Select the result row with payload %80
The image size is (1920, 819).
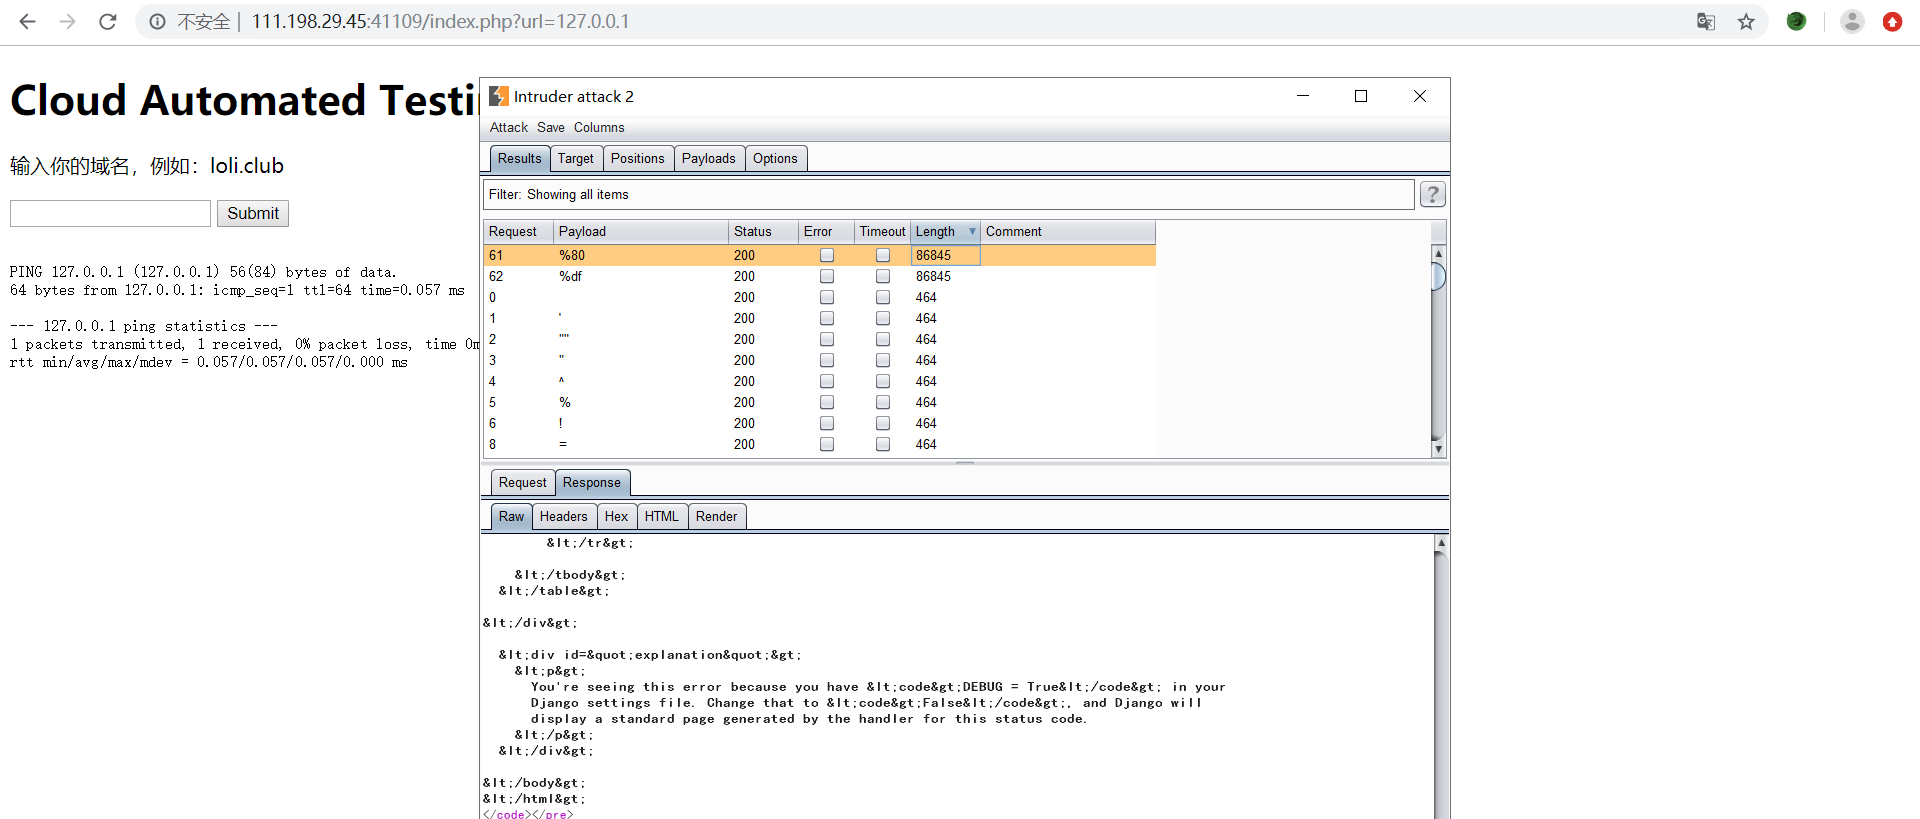819,255
